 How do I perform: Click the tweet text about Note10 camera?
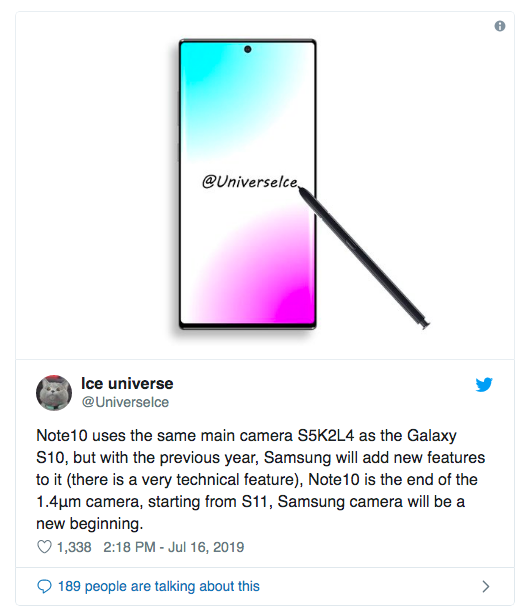pos(261,480)
